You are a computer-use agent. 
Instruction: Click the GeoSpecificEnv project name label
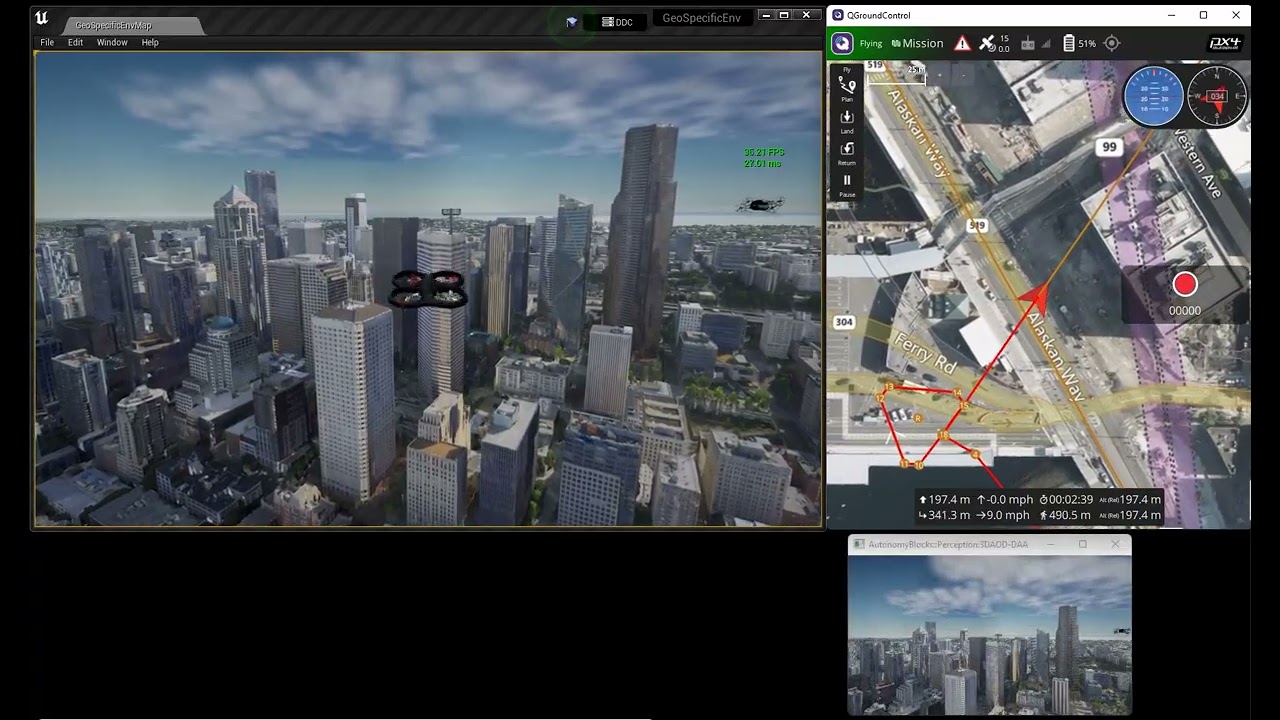[x=701, y=18]
